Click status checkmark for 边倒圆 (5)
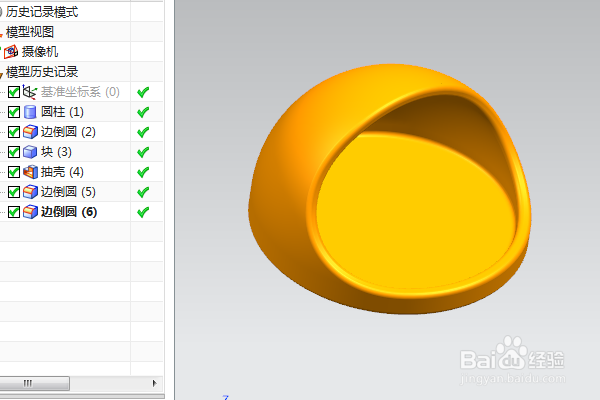600x400 pixels. [143, 192]
